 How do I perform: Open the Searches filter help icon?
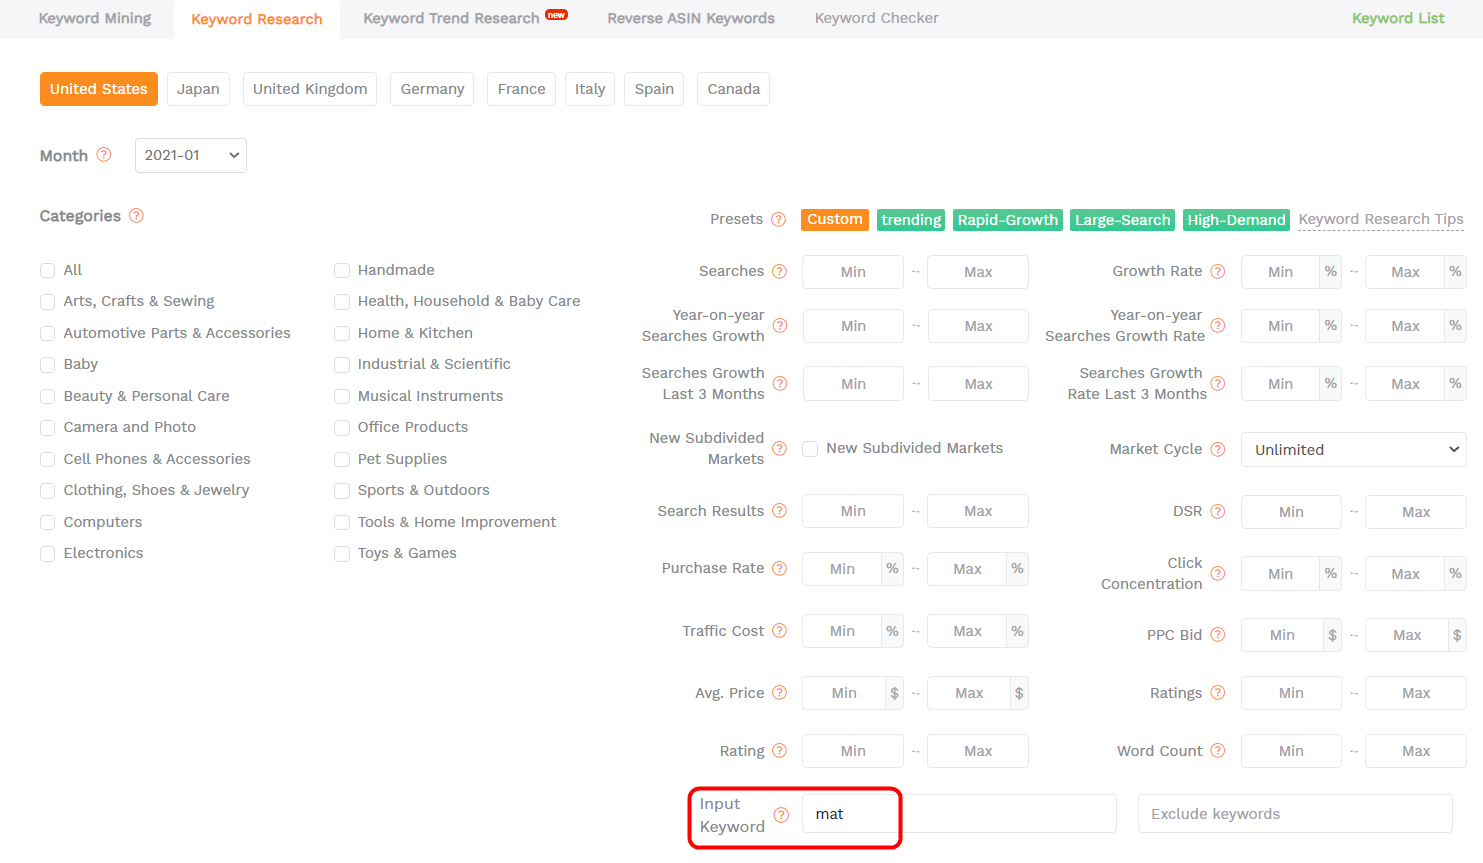click(779, 271)
